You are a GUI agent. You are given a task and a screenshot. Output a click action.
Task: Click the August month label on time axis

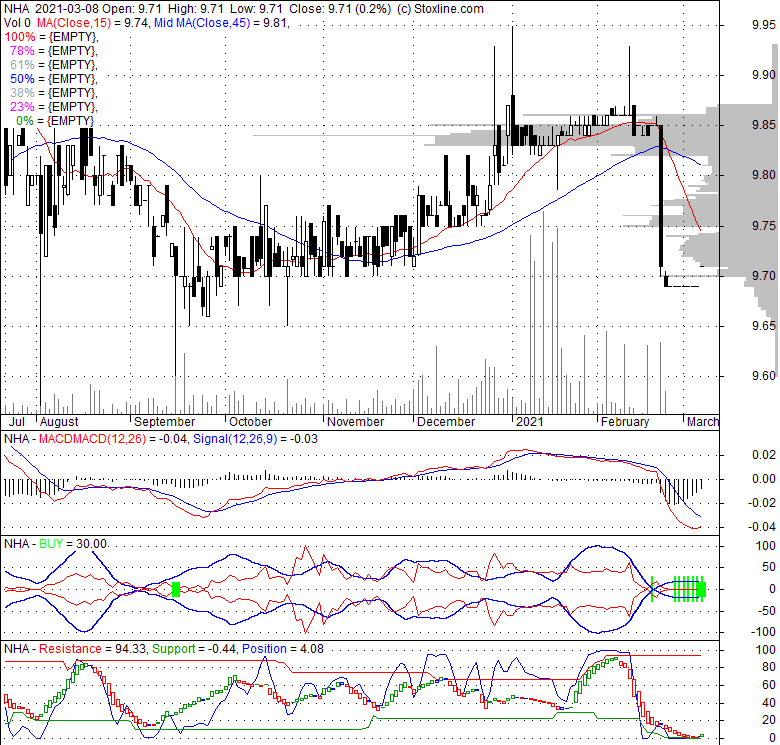click(59, 422)
